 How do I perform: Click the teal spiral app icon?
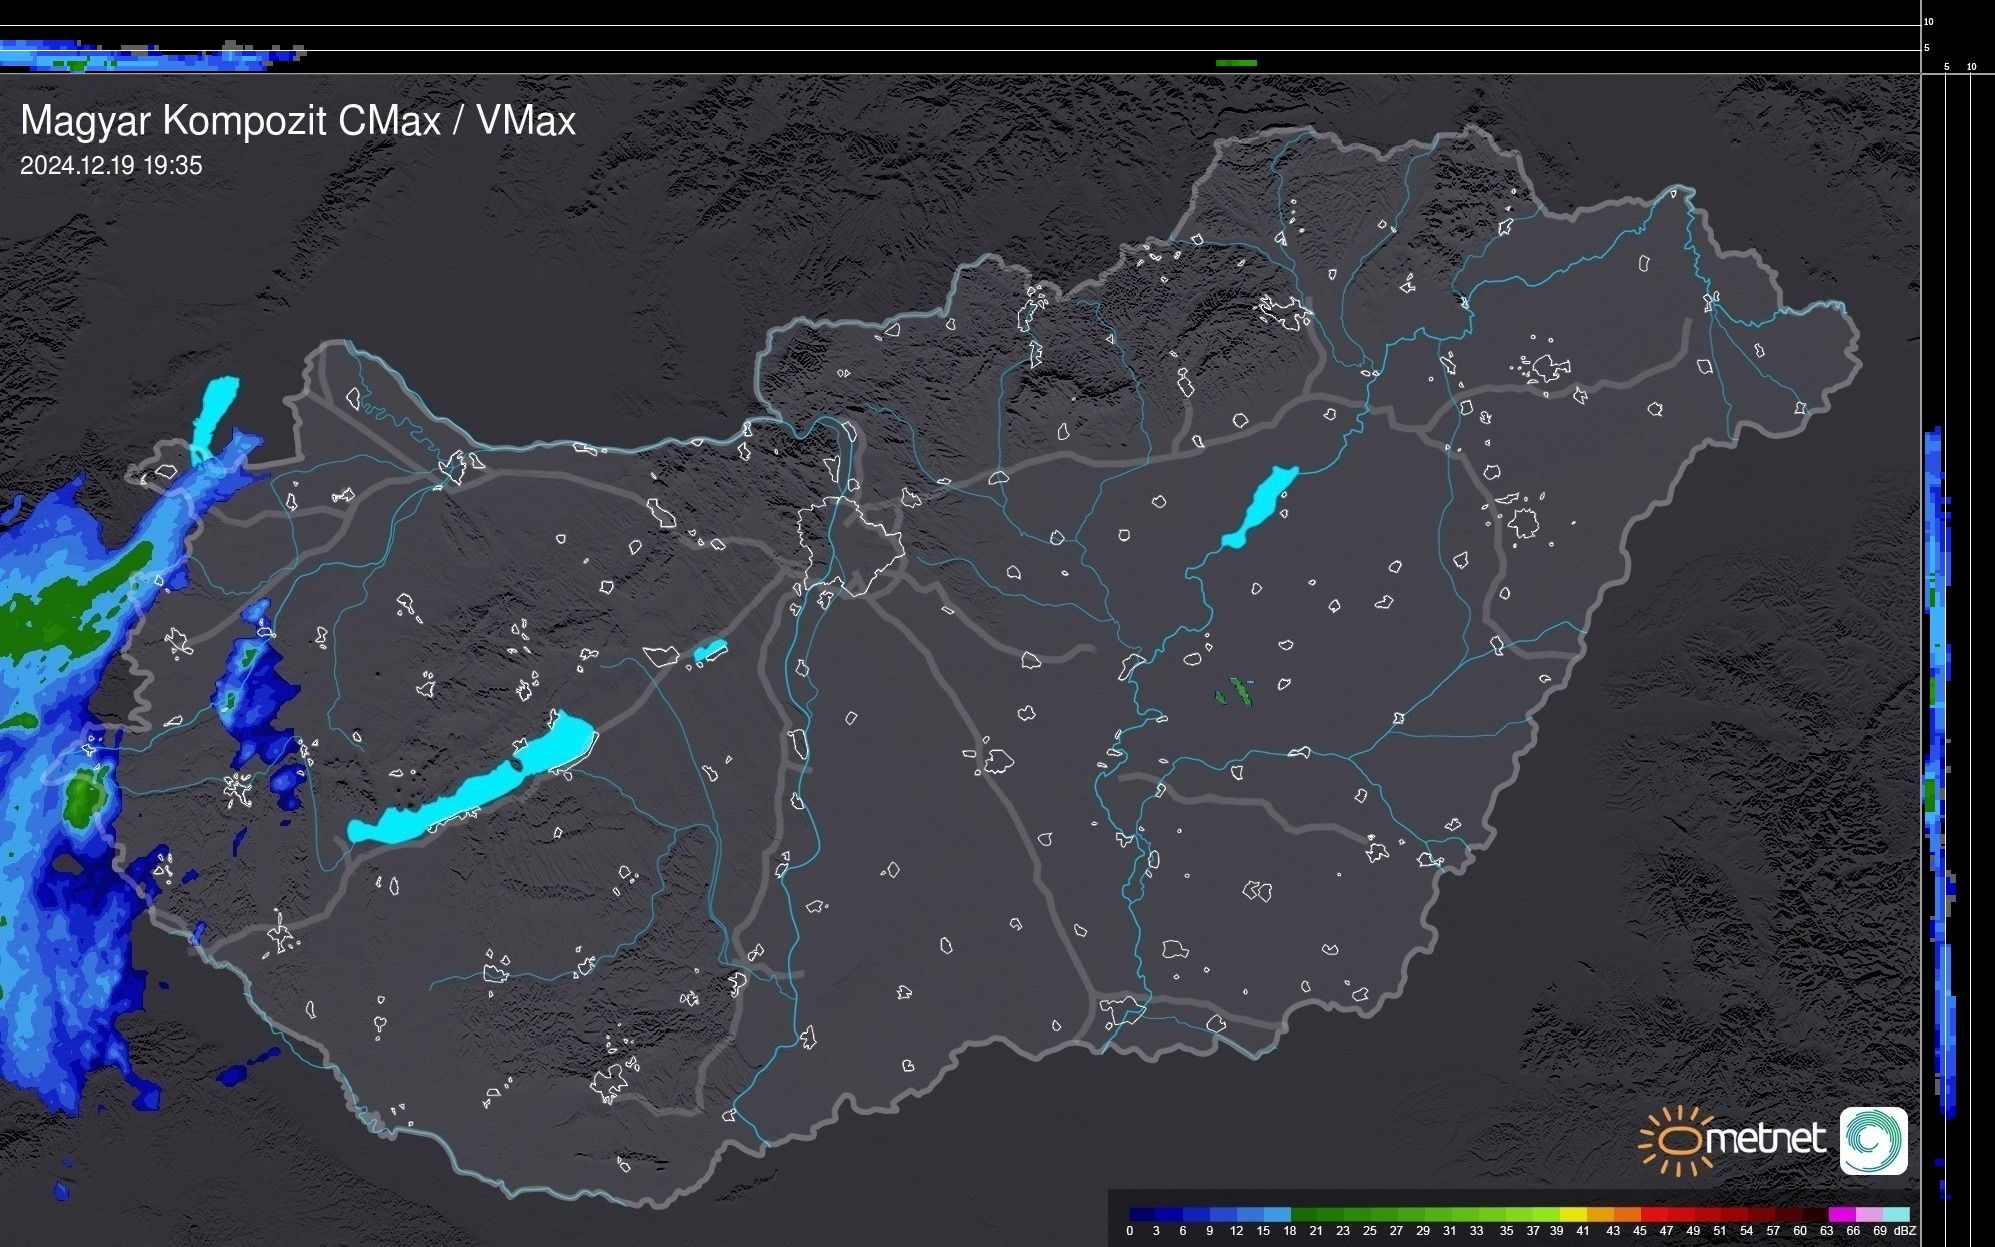[x=1873, y=1140]
